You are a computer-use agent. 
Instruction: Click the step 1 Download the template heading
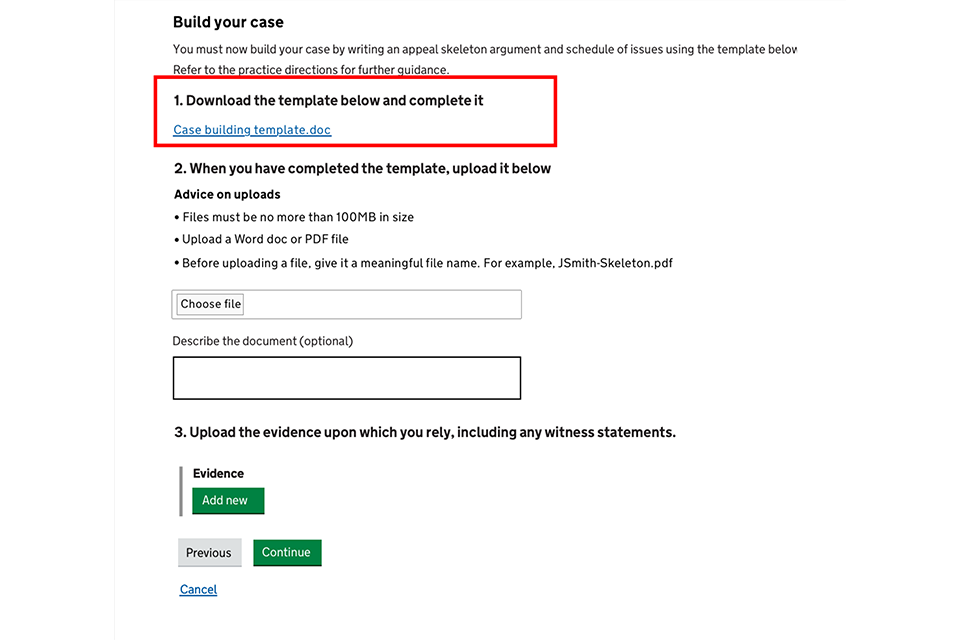tap(329, 100)
